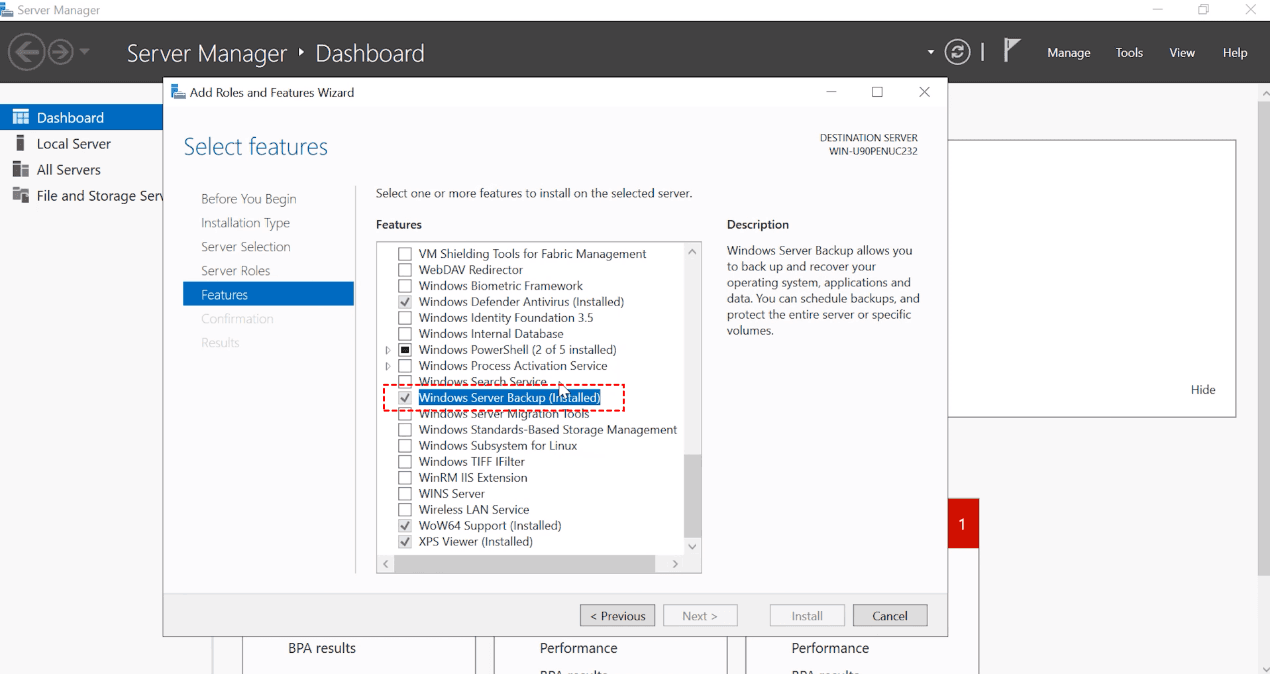Check Wireless LAN Service checkbox
1270x674 pixels.
point(405,510)
